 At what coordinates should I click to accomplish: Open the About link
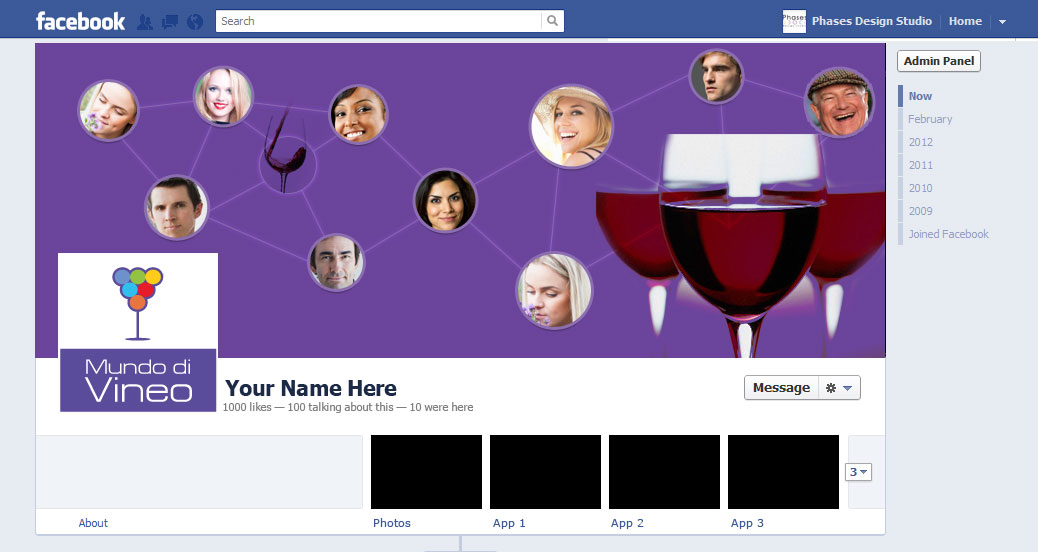pos(93,523)
